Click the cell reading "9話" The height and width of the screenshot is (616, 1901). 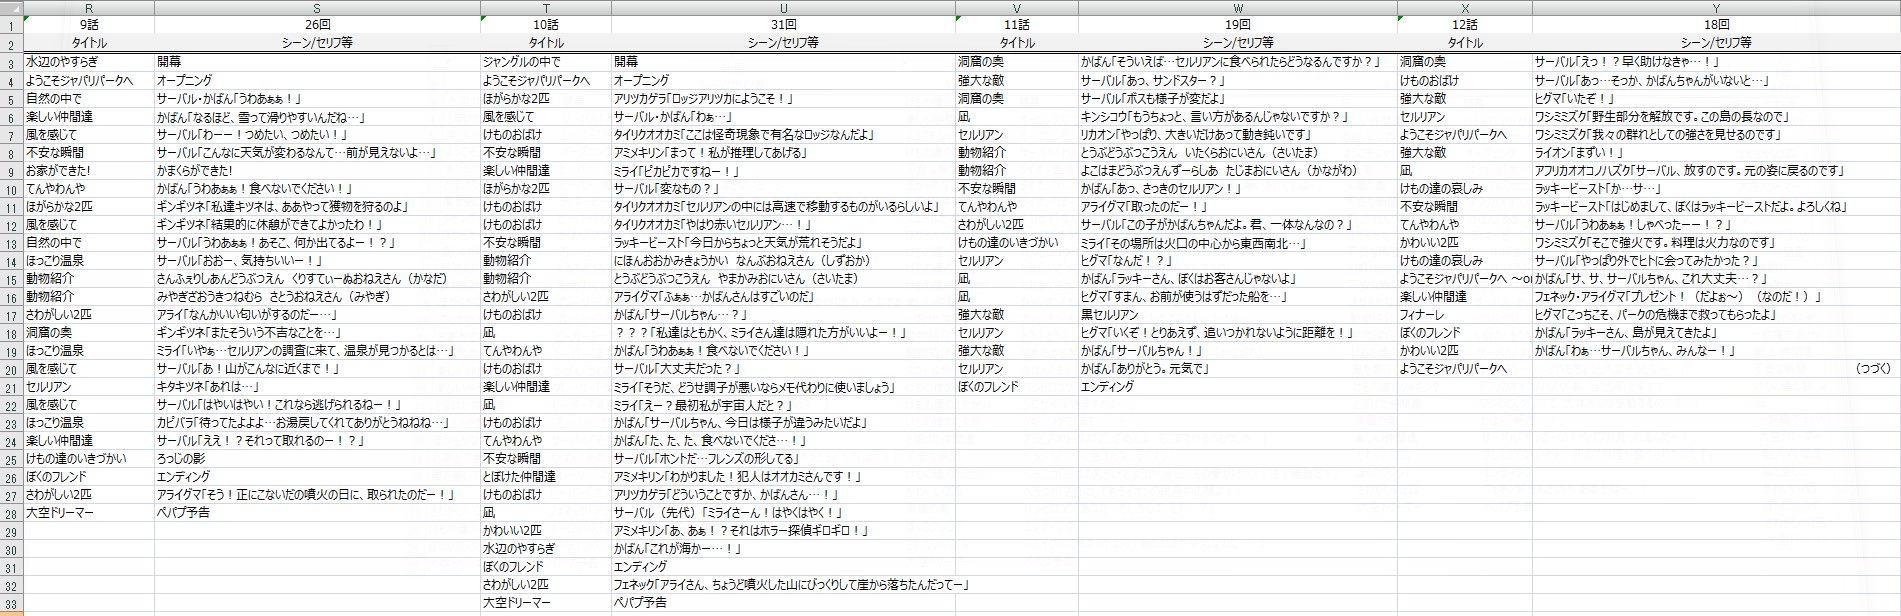pyautogui.click(x=88, y=24)
